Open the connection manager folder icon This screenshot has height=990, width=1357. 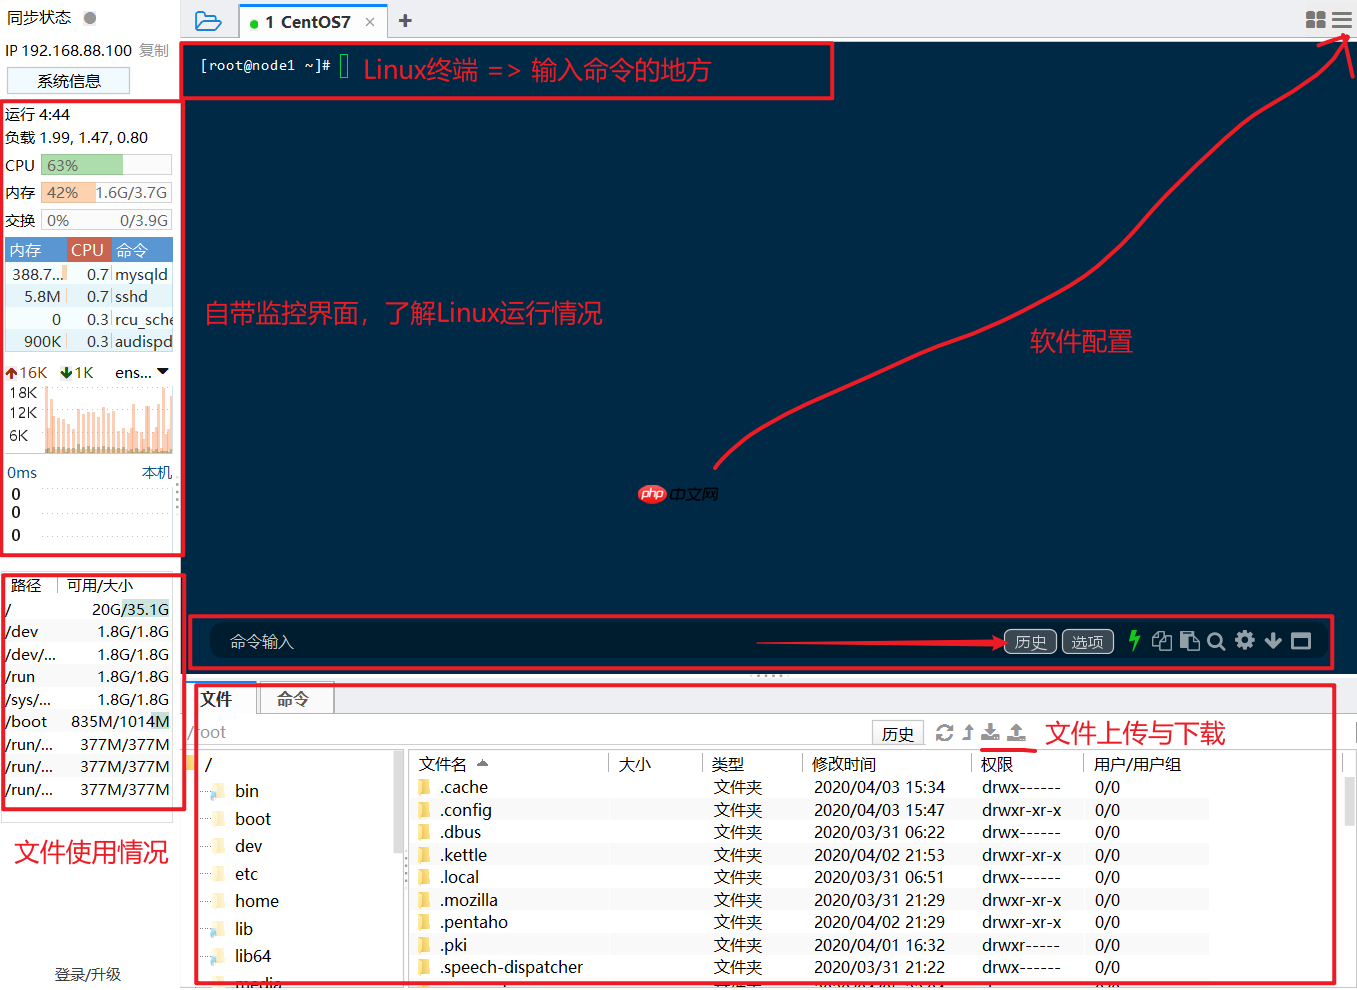coord(209,20)
